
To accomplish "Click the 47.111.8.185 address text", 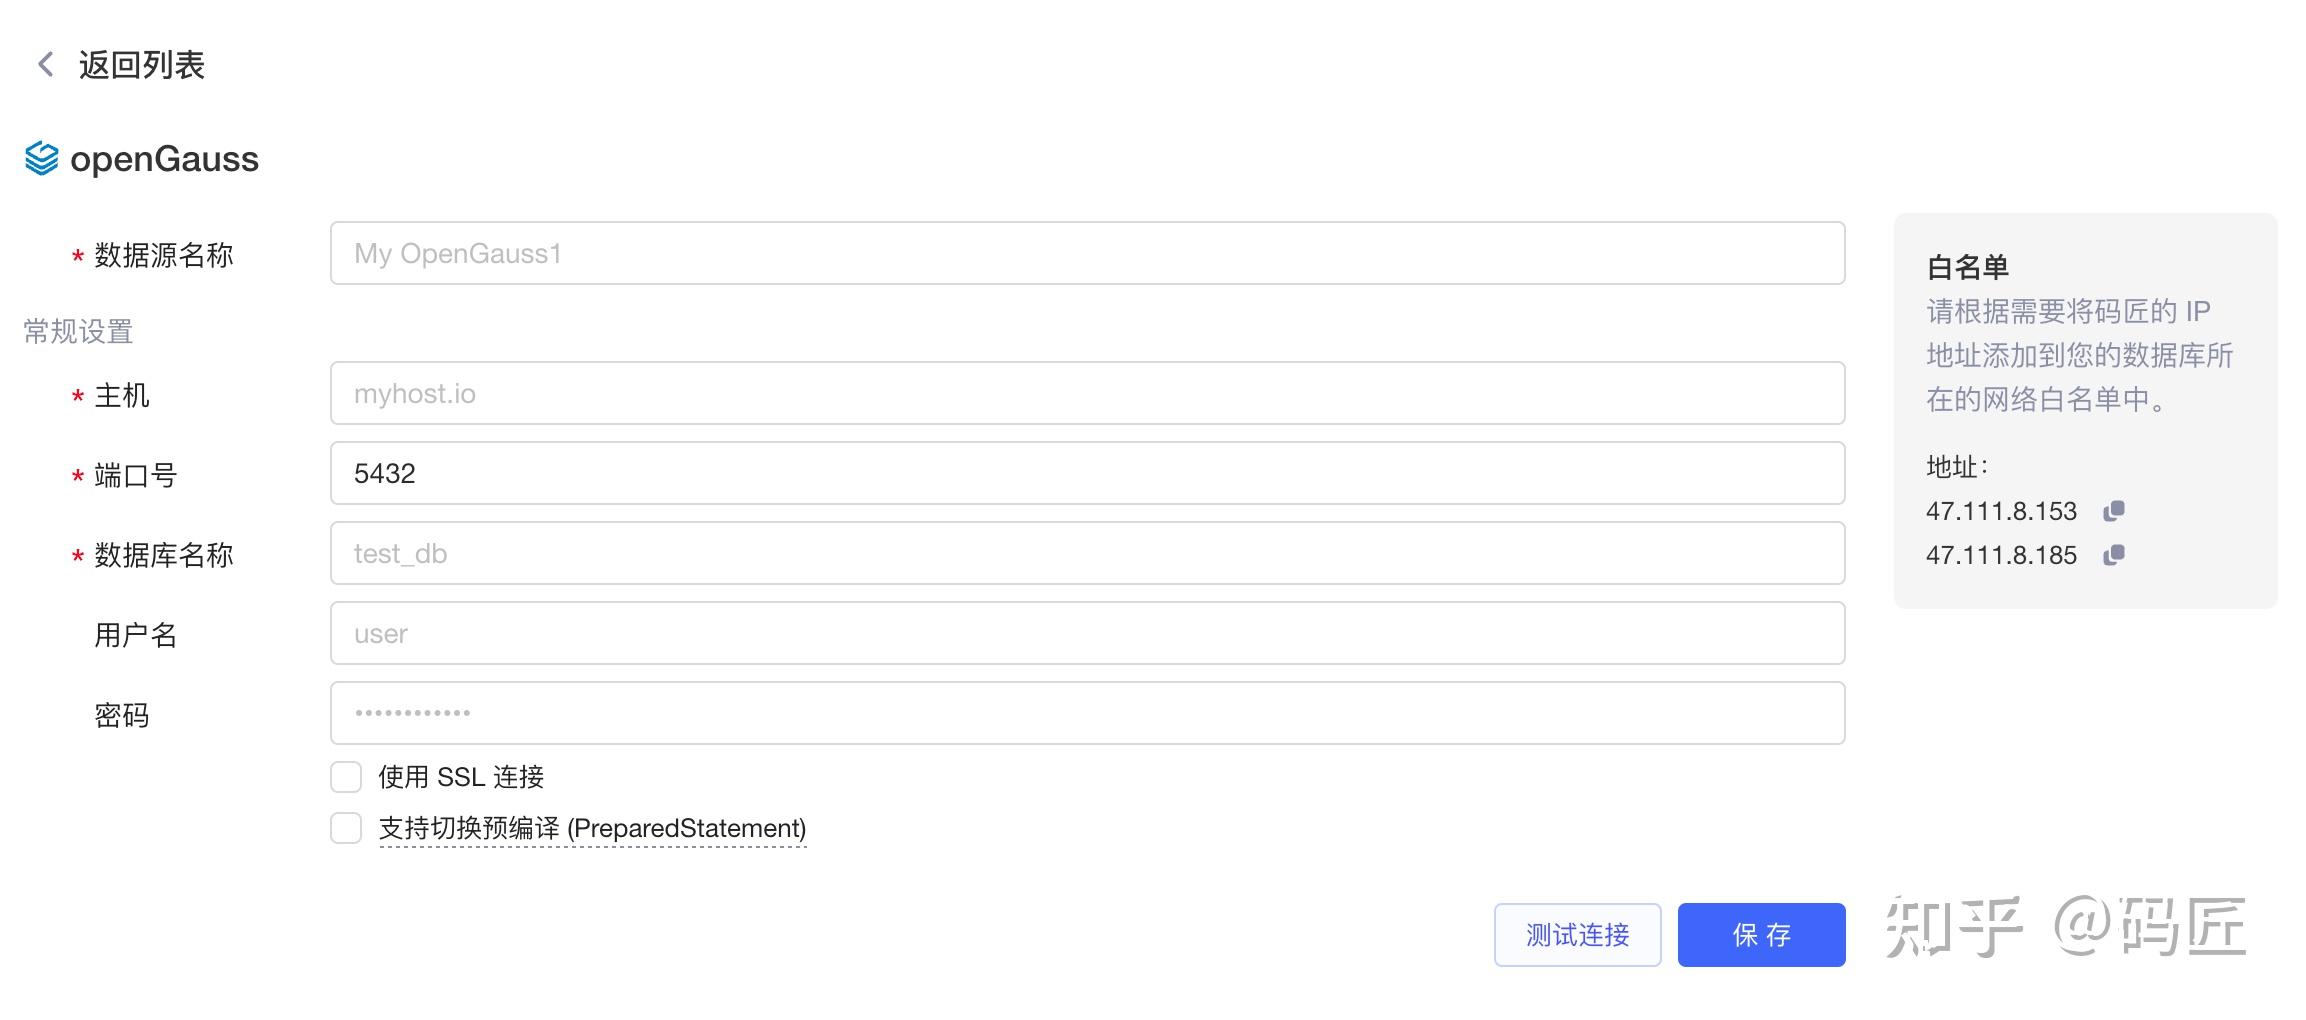I will click(x=2001, y=555).
